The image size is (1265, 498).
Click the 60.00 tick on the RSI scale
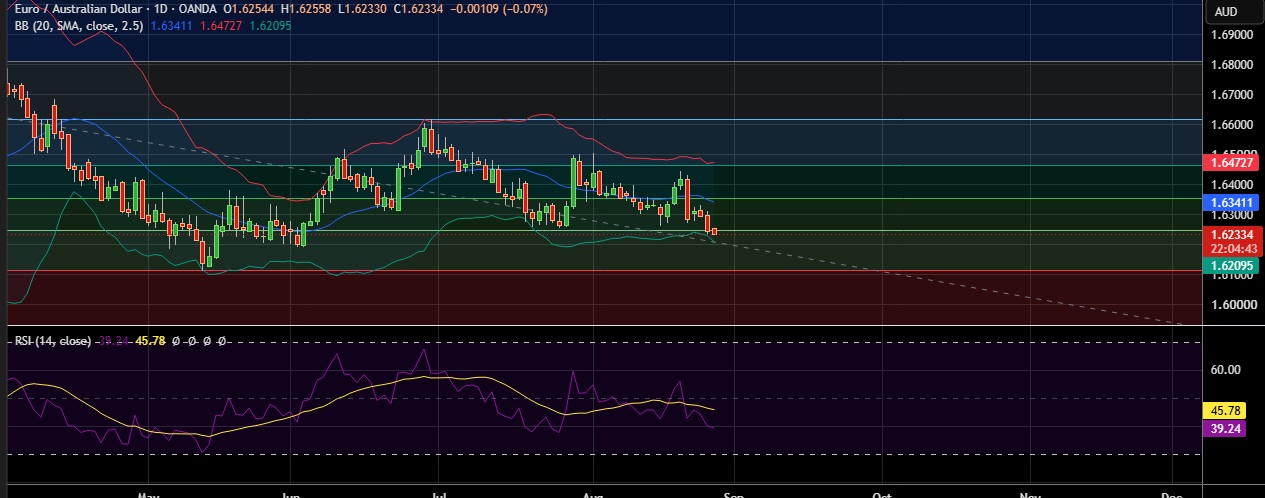(x=1226, y=370)
